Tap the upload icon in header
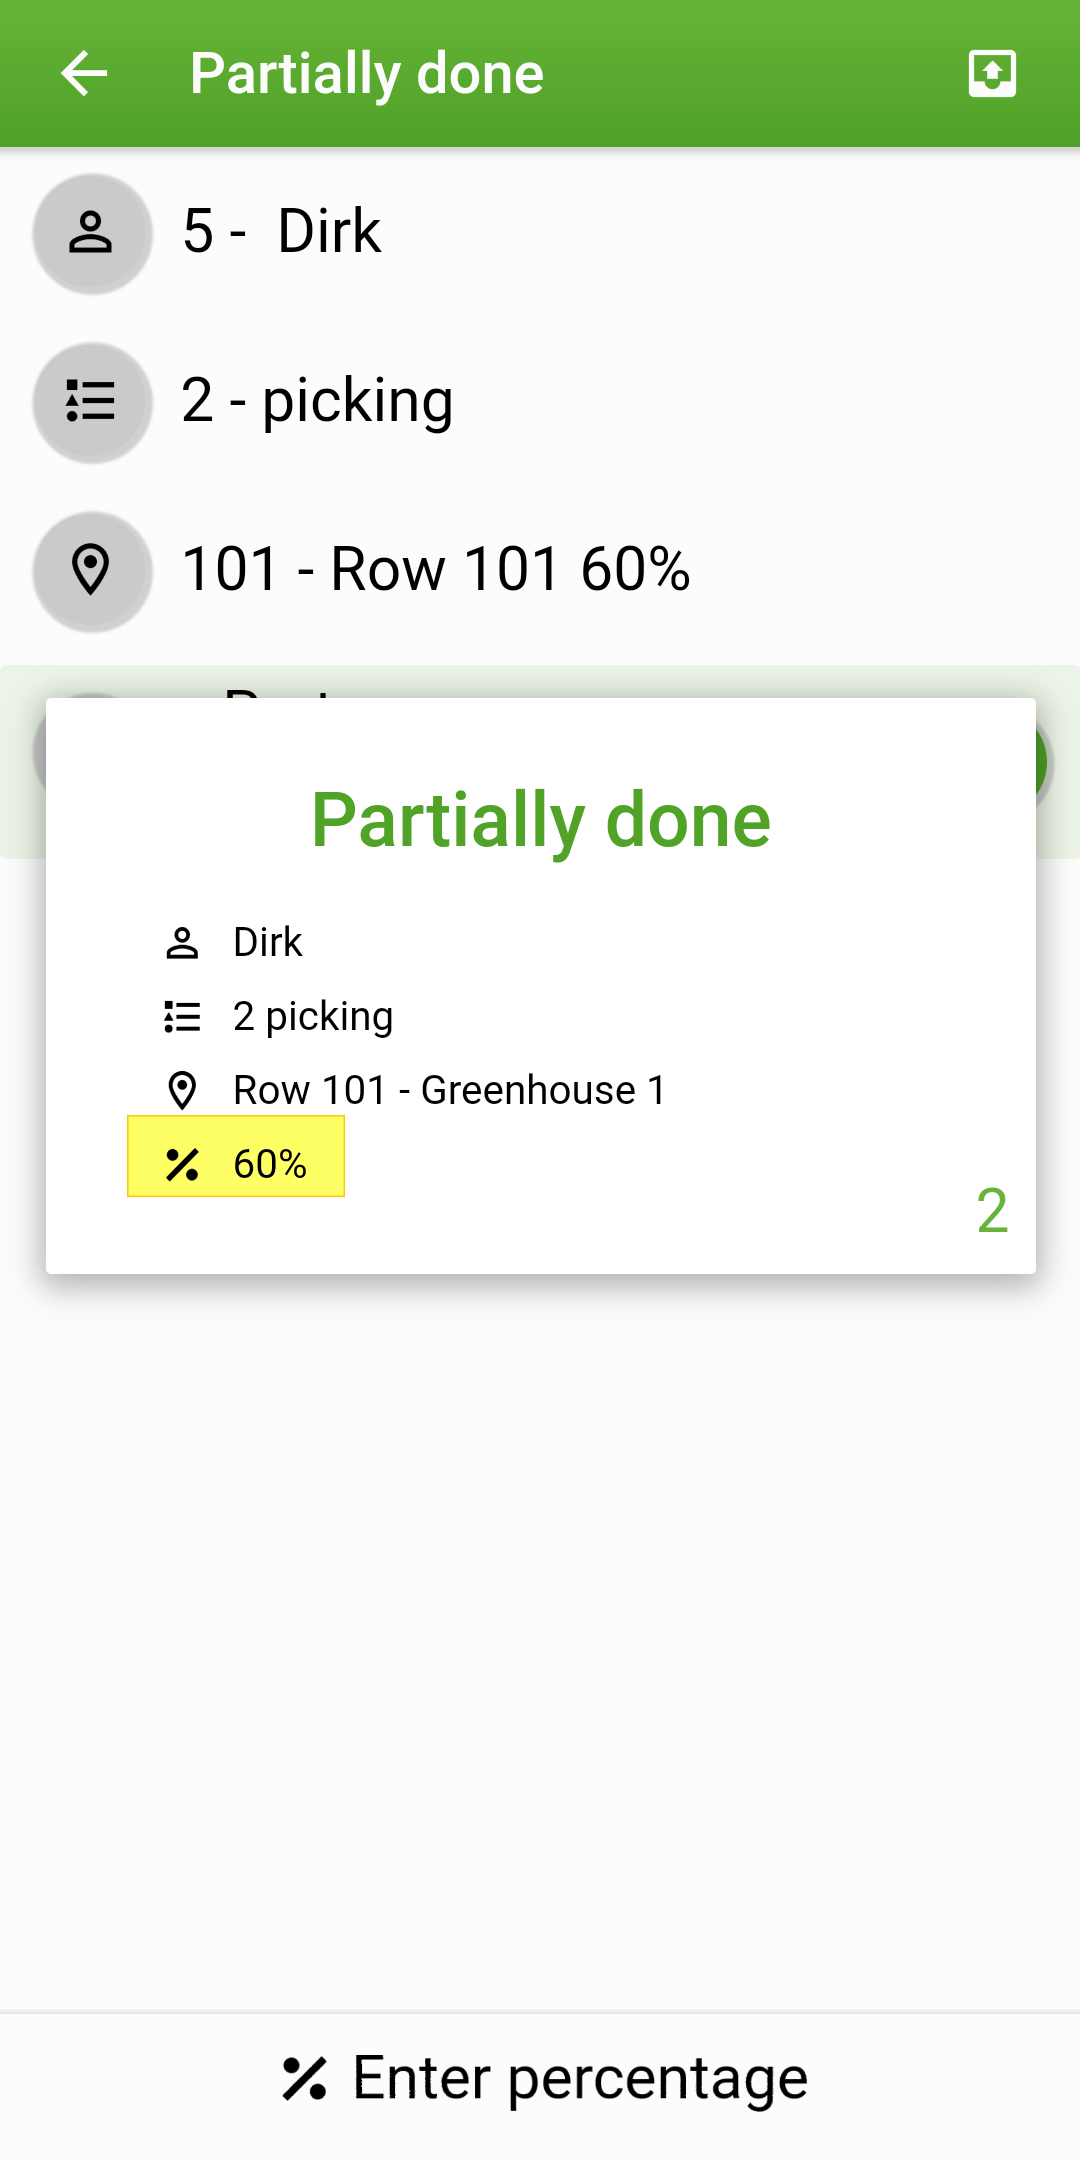The width and height of the screenshot is (1080, 2160). point(992,74)
